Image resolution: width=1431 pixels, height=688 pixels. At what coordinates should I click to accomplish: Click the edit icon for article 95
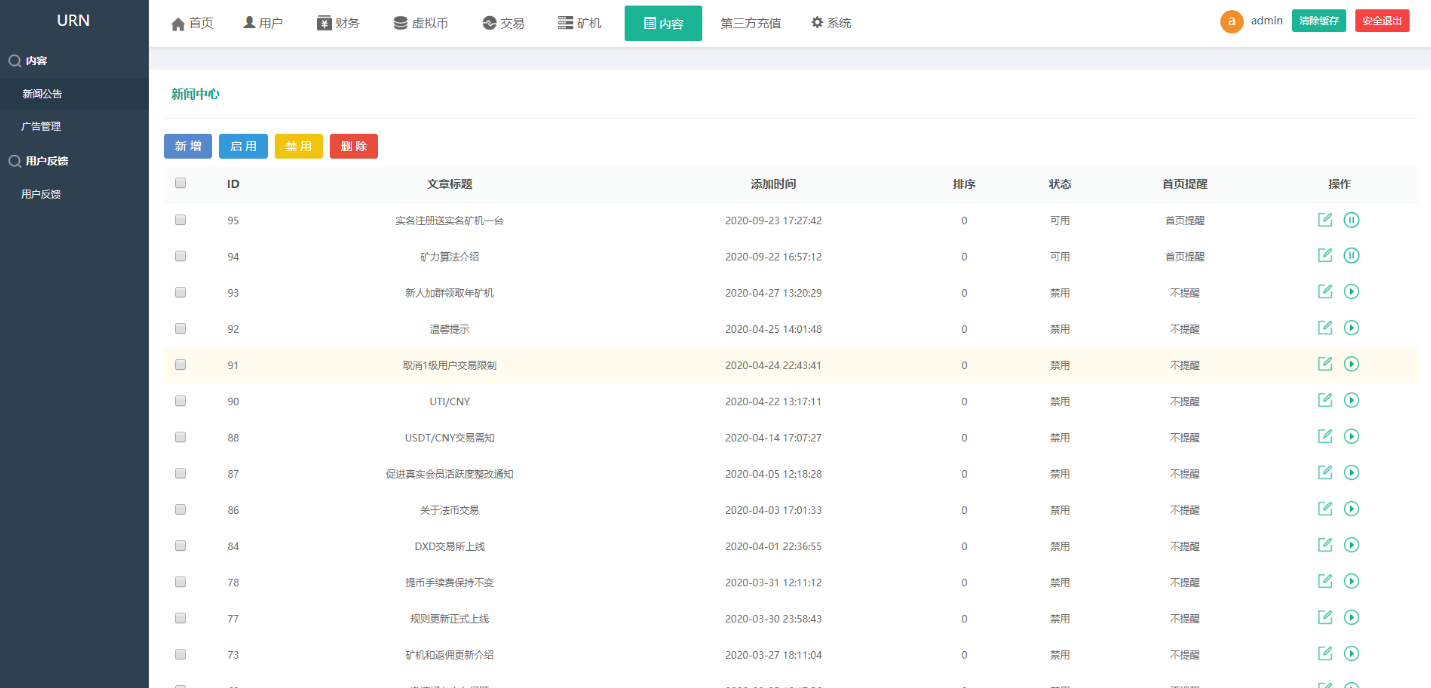[x=1325, y=220]
